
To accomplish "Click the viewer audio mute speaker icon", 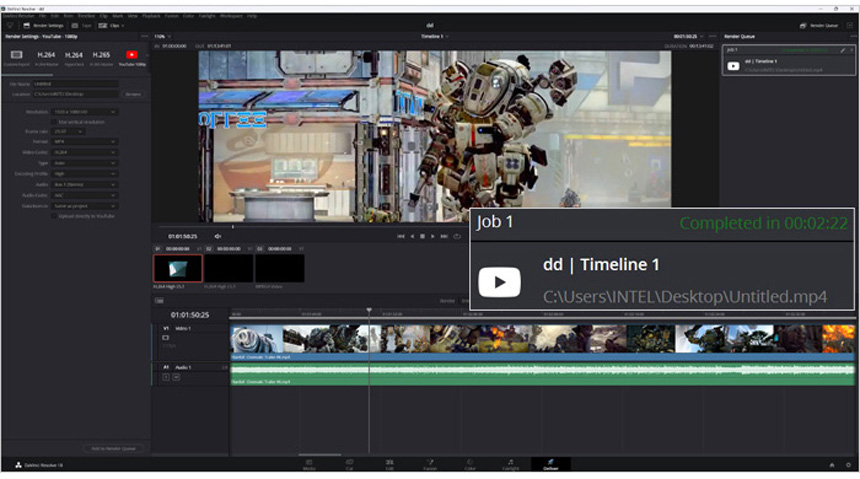I will click(218, 236).
